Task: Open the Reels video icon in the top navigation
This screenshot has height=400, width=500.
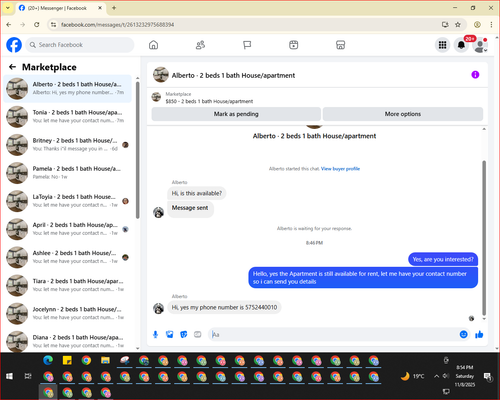Action: 294,45
